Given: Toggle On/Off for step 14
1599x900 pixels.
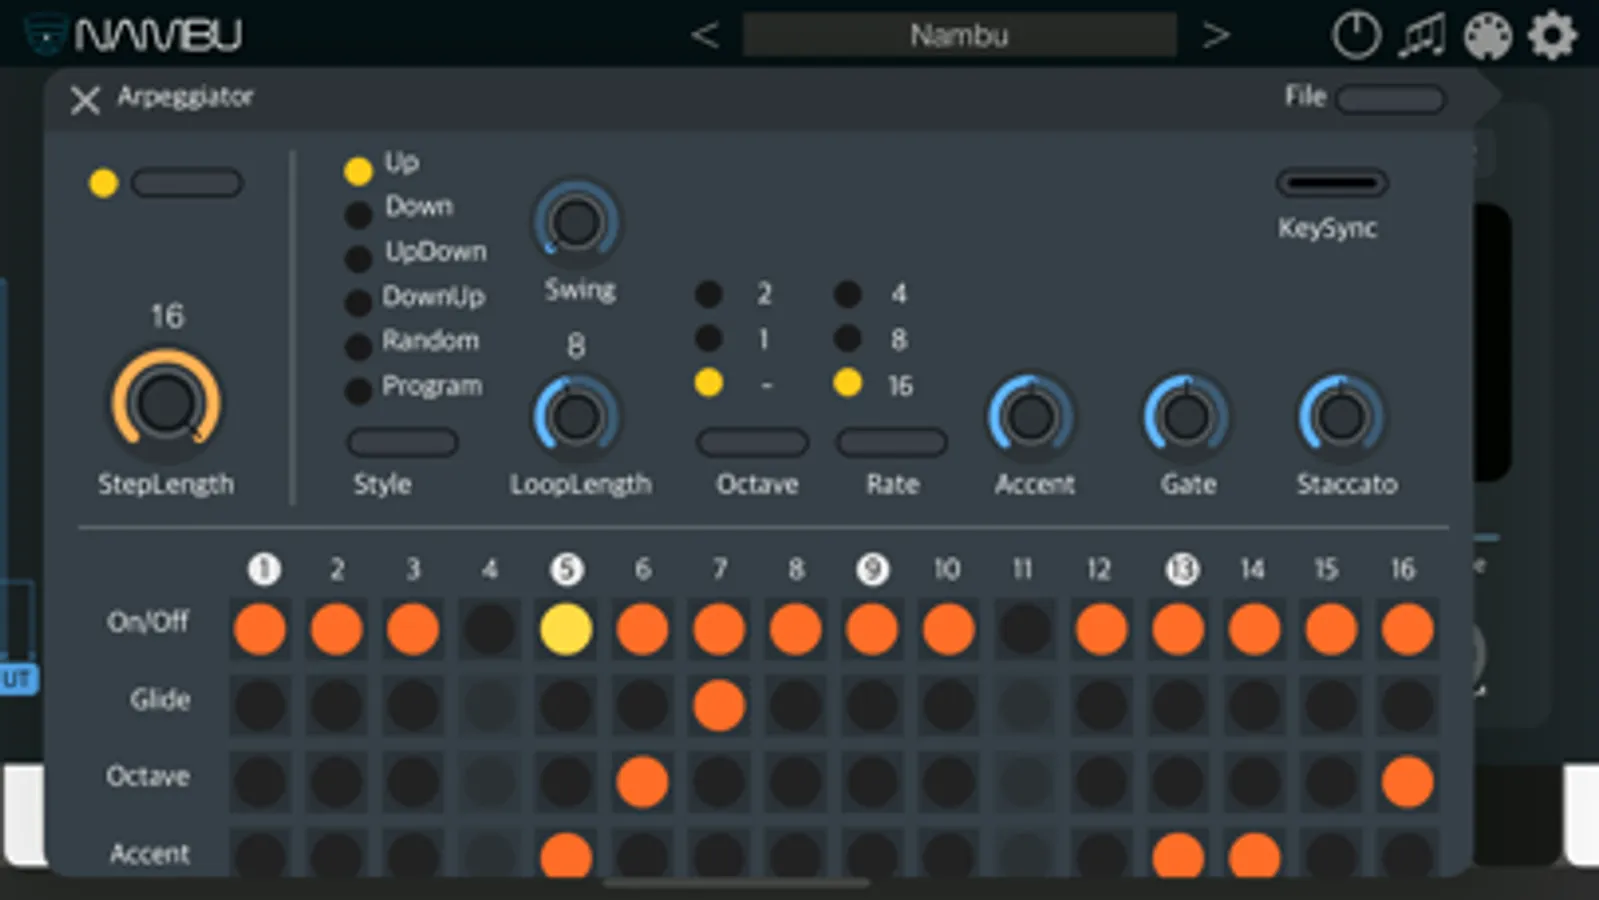Looking at the screenshot, I should (x=1254, y=629).
